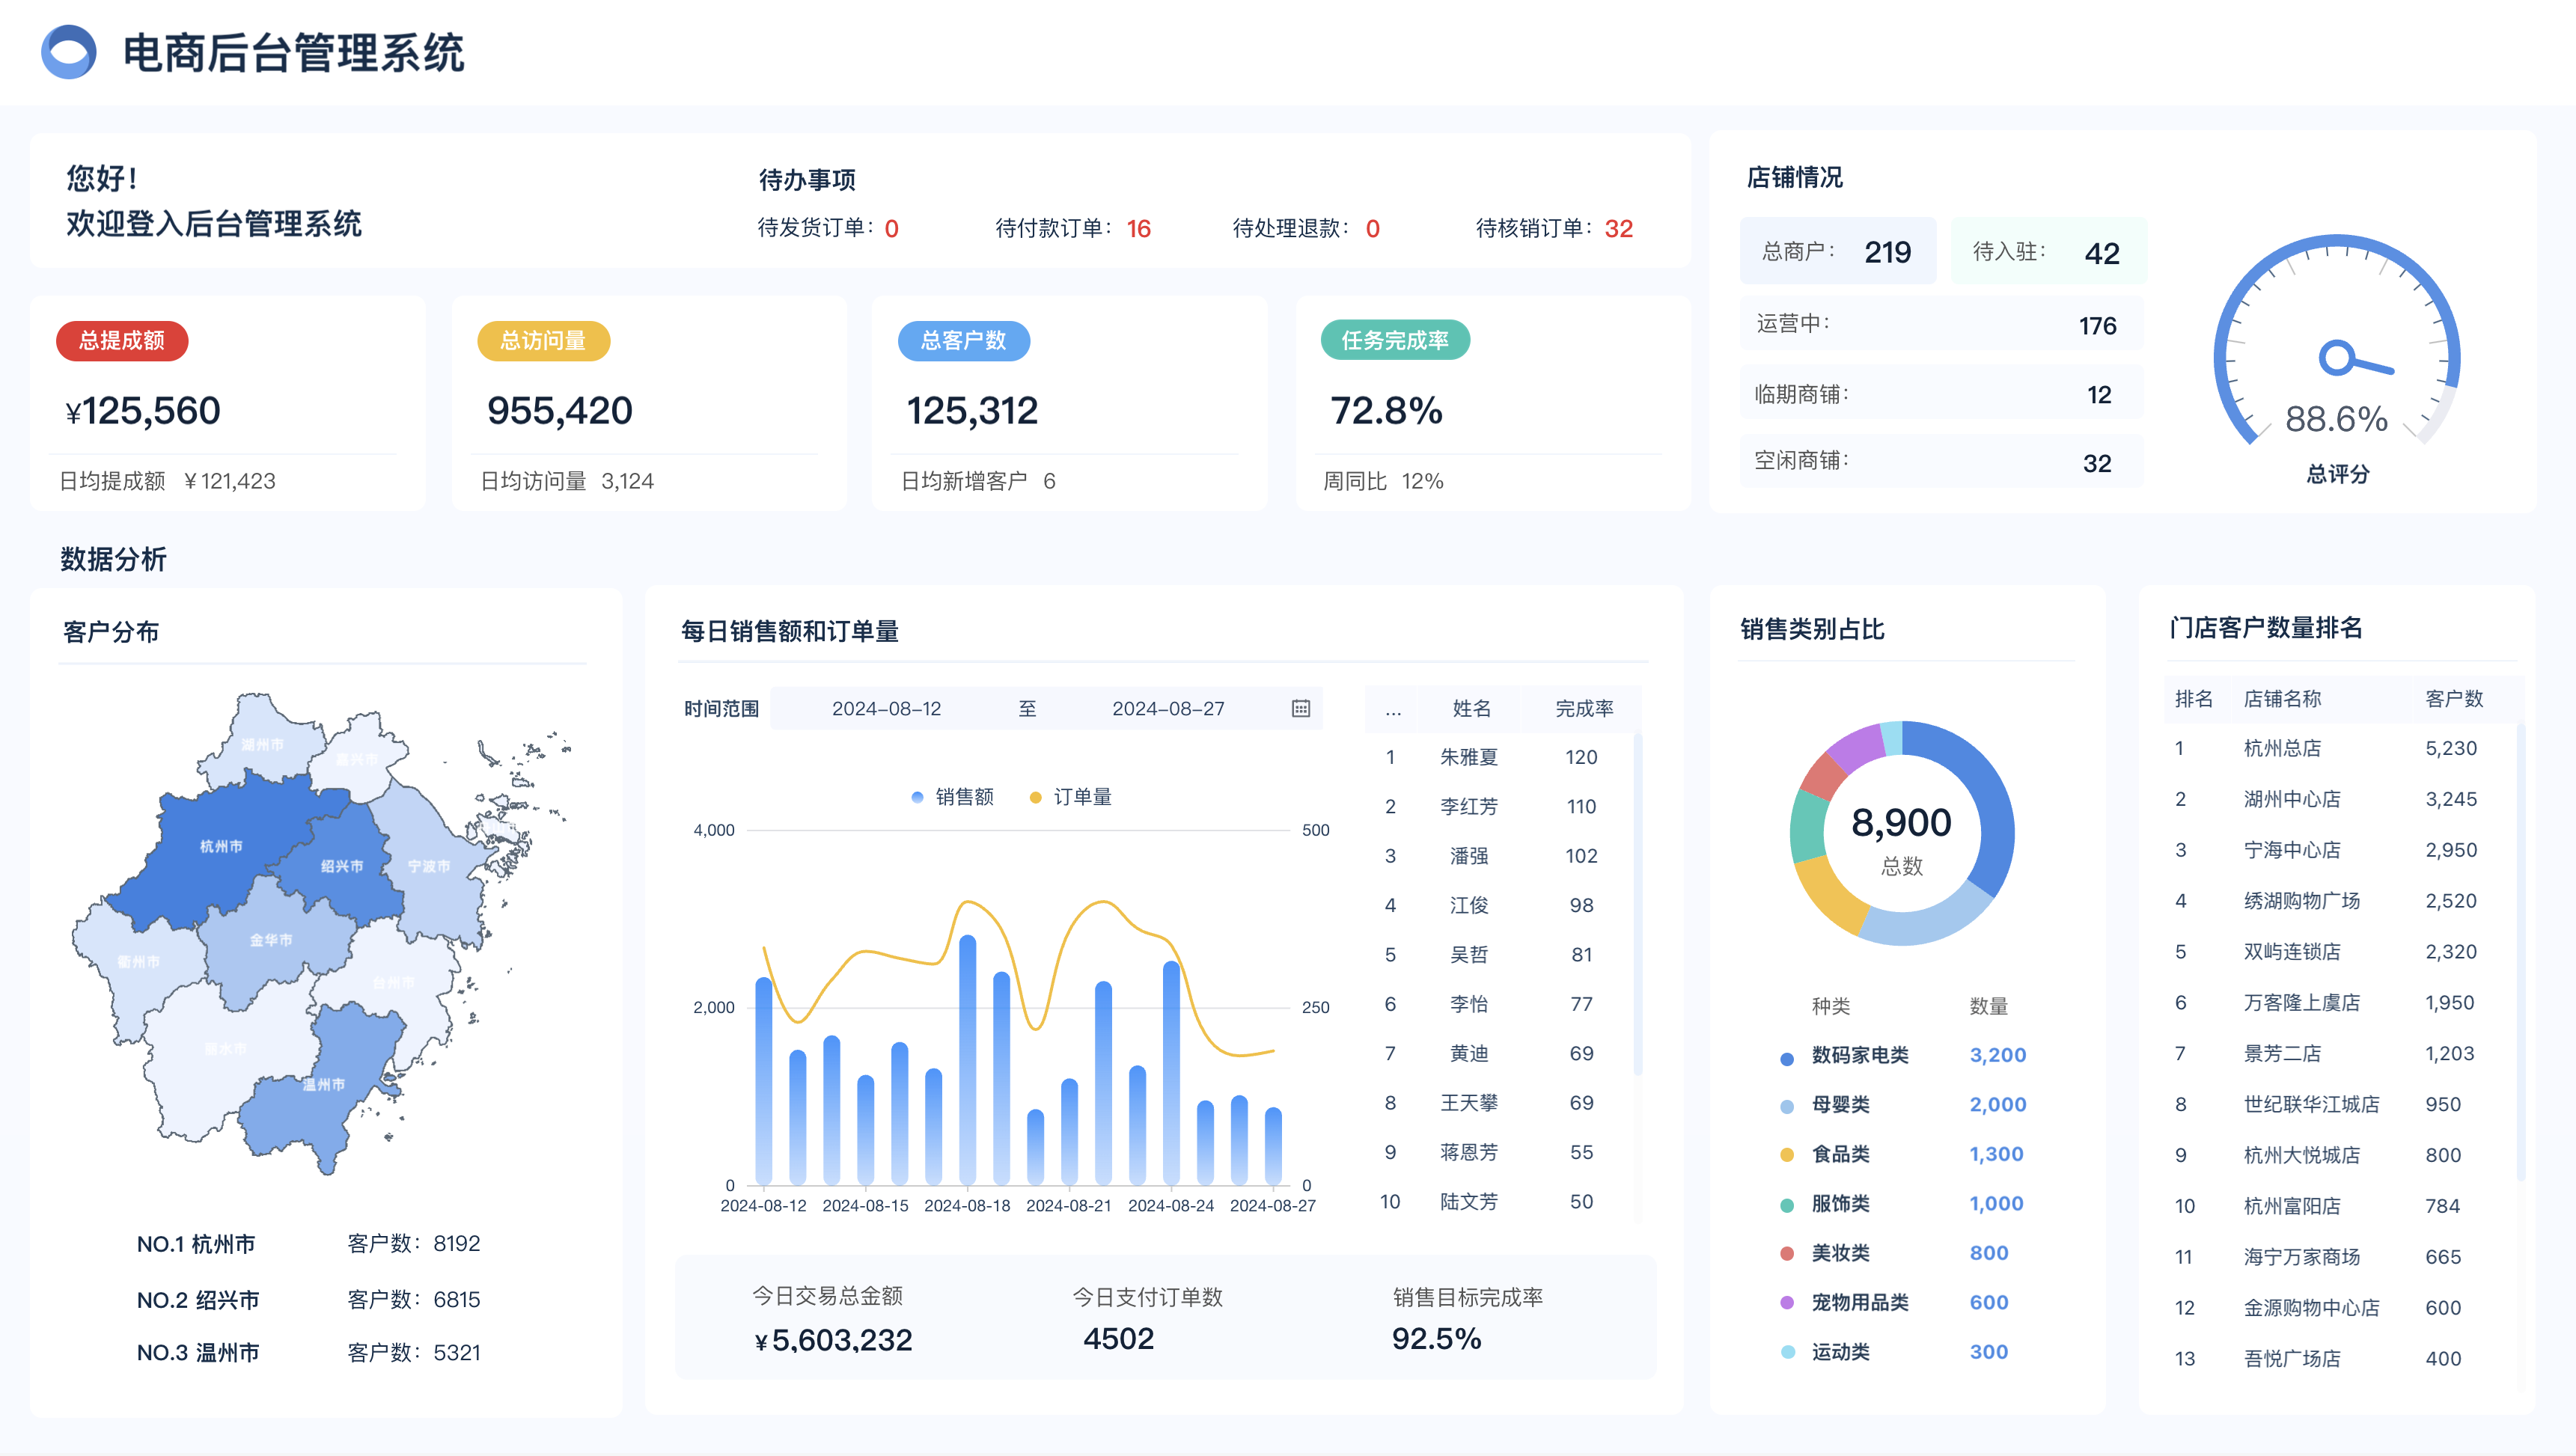
Task: Open 待核销订单 count 32
Action: pyautogui.click(x=1618, y=229)
